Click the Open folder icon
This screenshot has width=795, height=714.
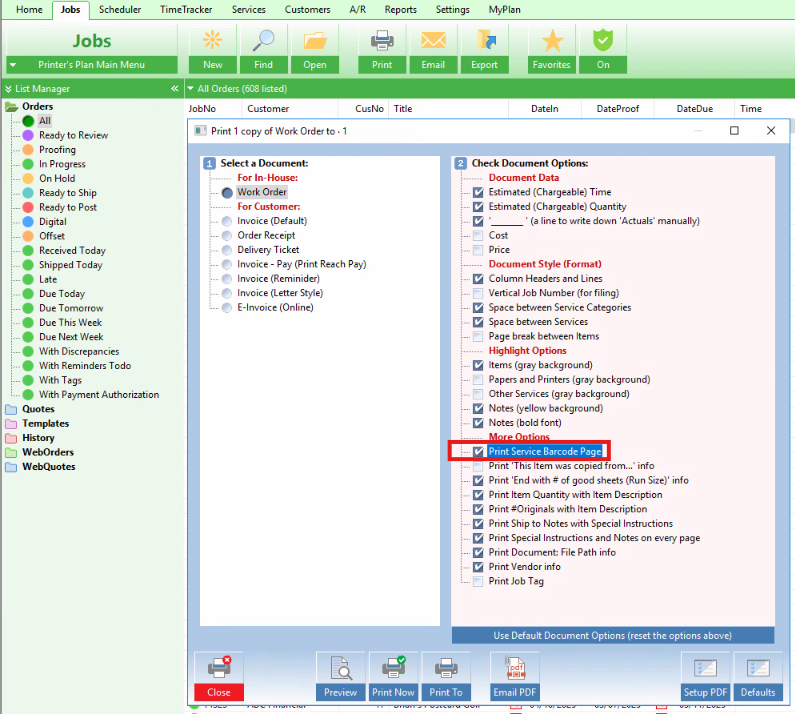(x=315, y=41)
